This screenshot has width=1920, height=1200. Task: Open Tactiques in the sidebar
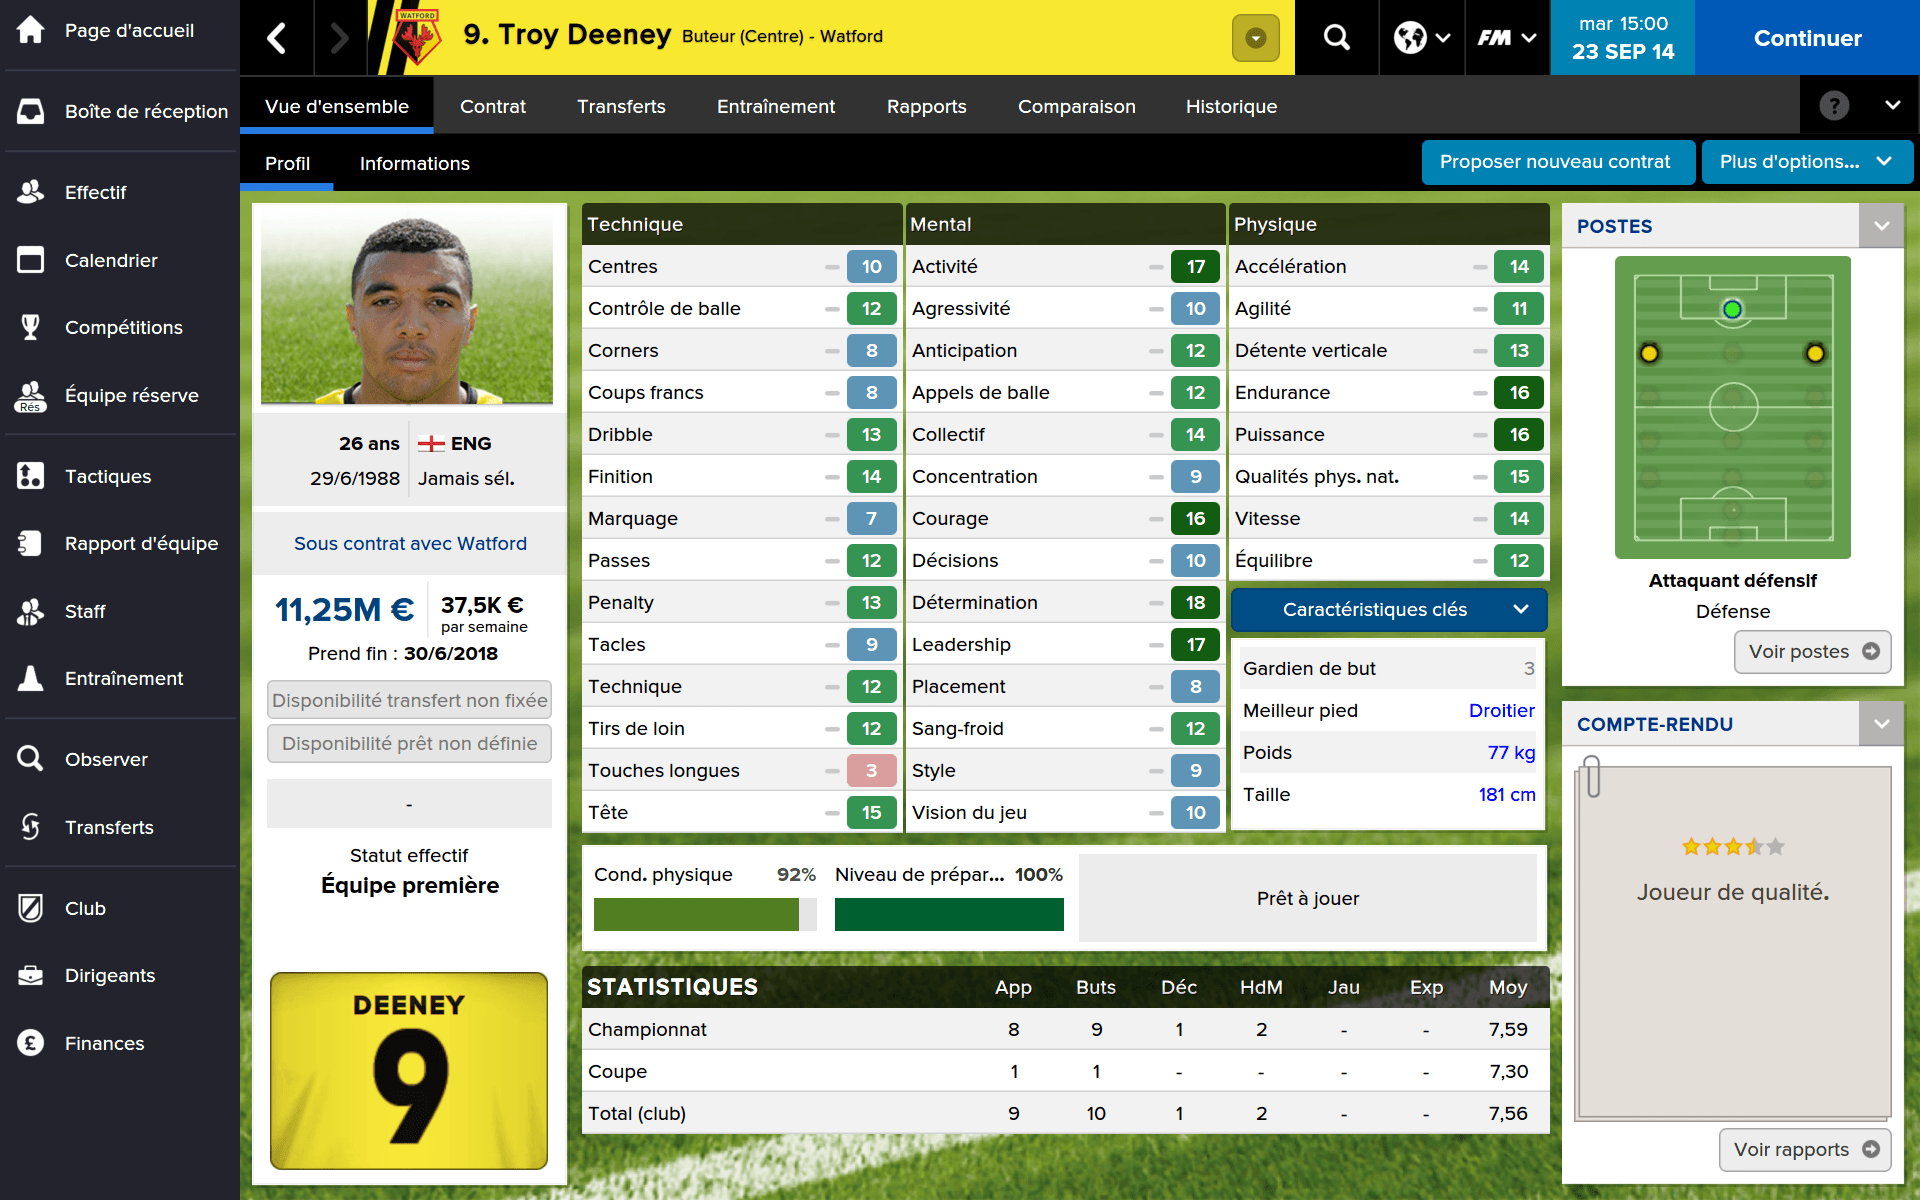click(108, 476)
